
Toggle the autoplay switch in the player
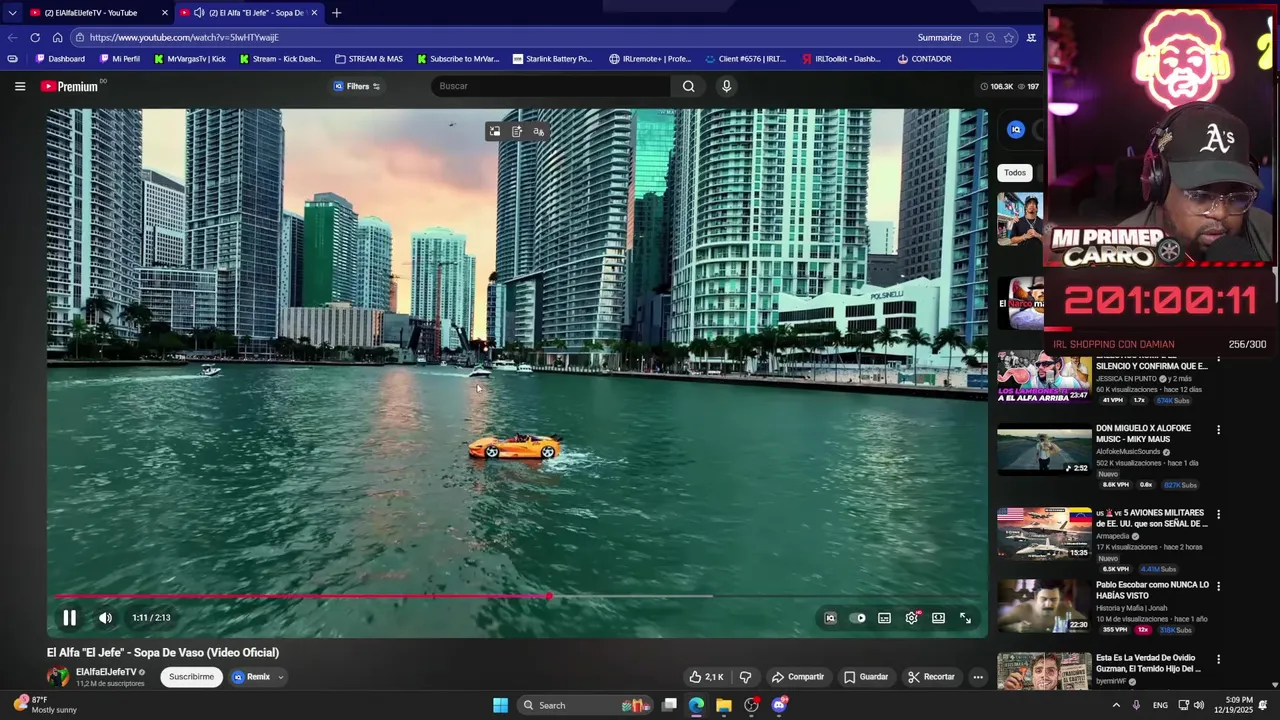(x=858, y=618)
